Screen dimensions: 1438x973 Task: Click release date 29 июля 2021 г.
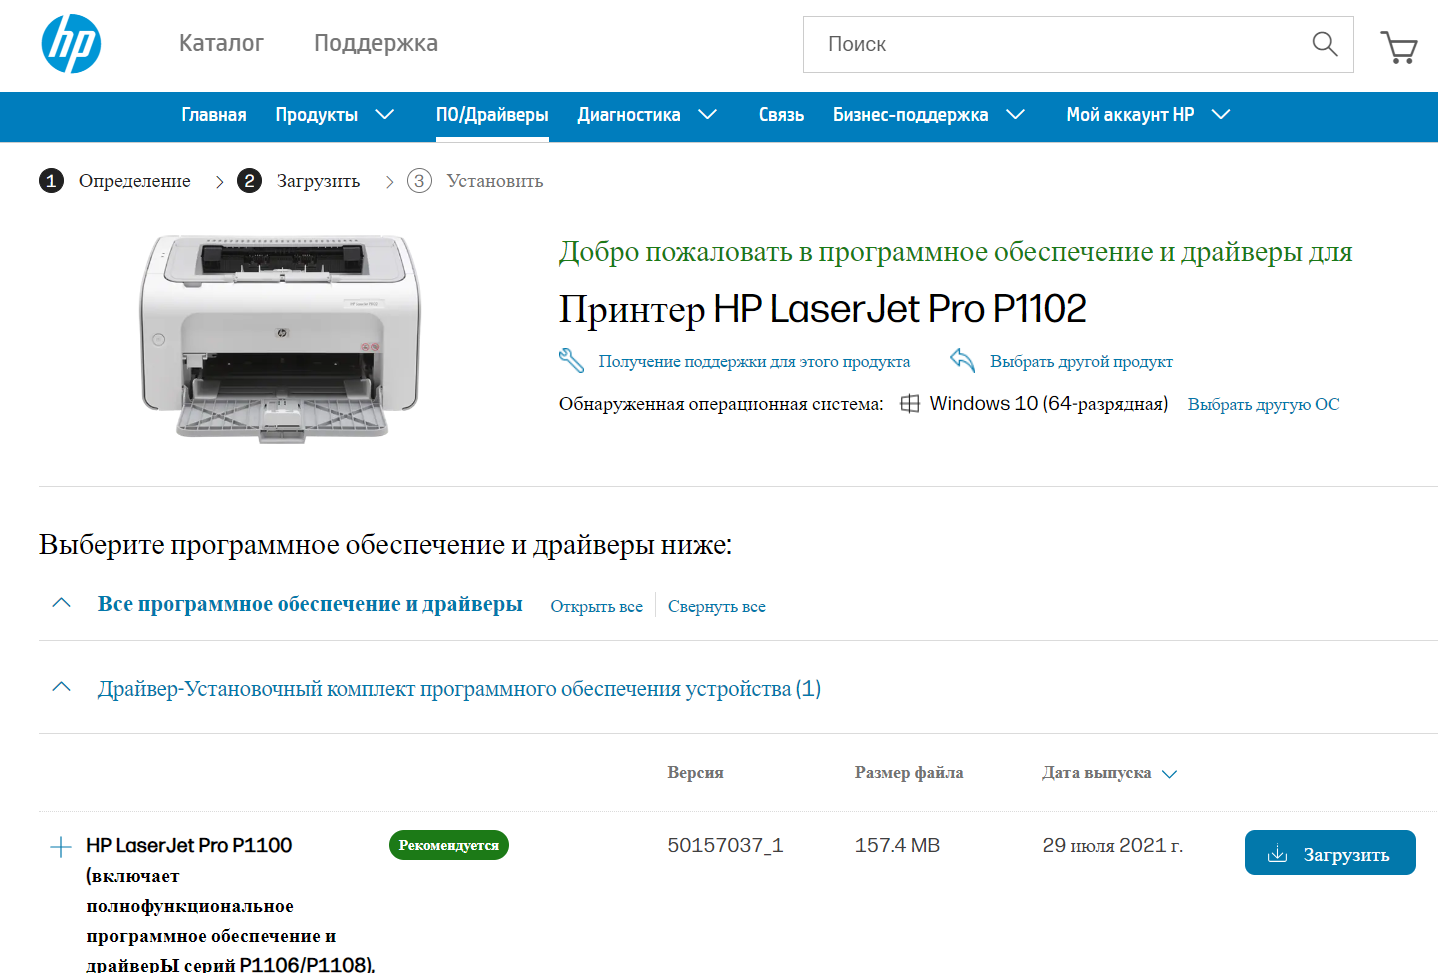pyautogui.click(x=1112, y=846)
